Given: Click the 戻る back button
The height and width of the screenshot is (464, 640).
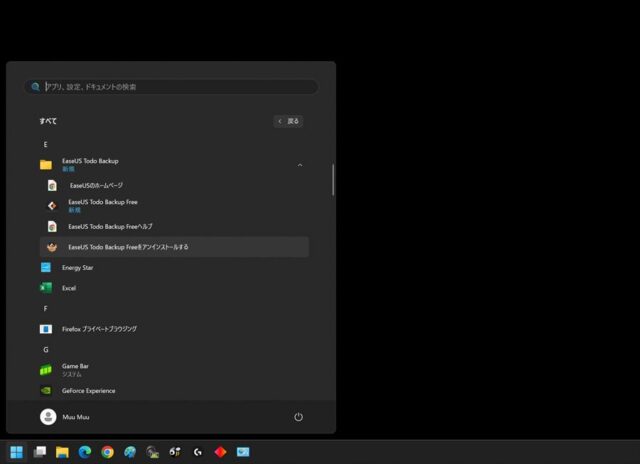Looking at the screenshot, I should [x=288, y=121].
